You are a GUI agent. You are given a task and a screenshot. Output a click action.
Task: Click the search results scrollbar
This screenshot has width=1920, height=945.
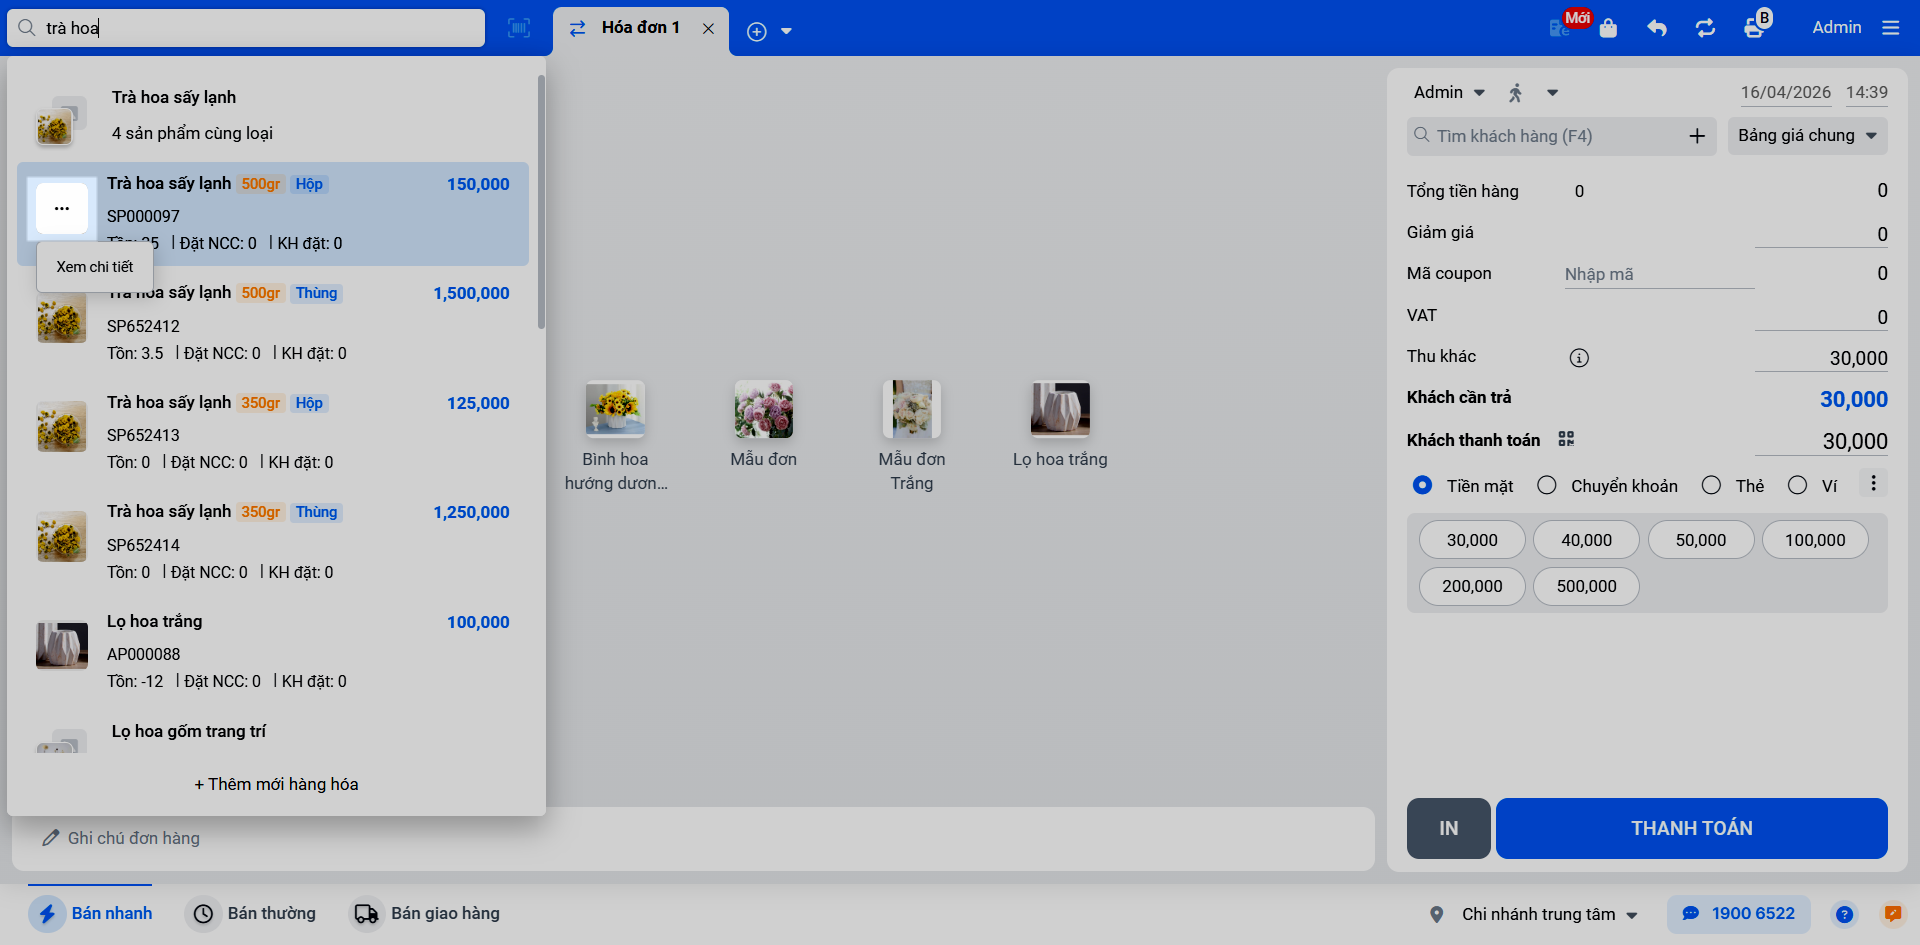541,200
